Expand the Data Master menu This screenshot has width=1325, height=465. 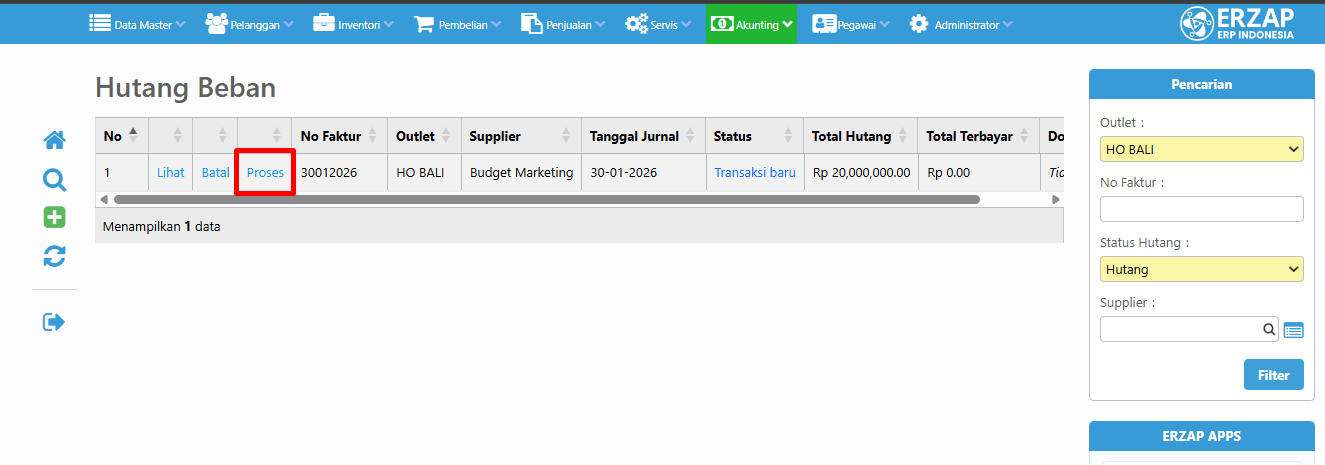[x=137, y=25]
